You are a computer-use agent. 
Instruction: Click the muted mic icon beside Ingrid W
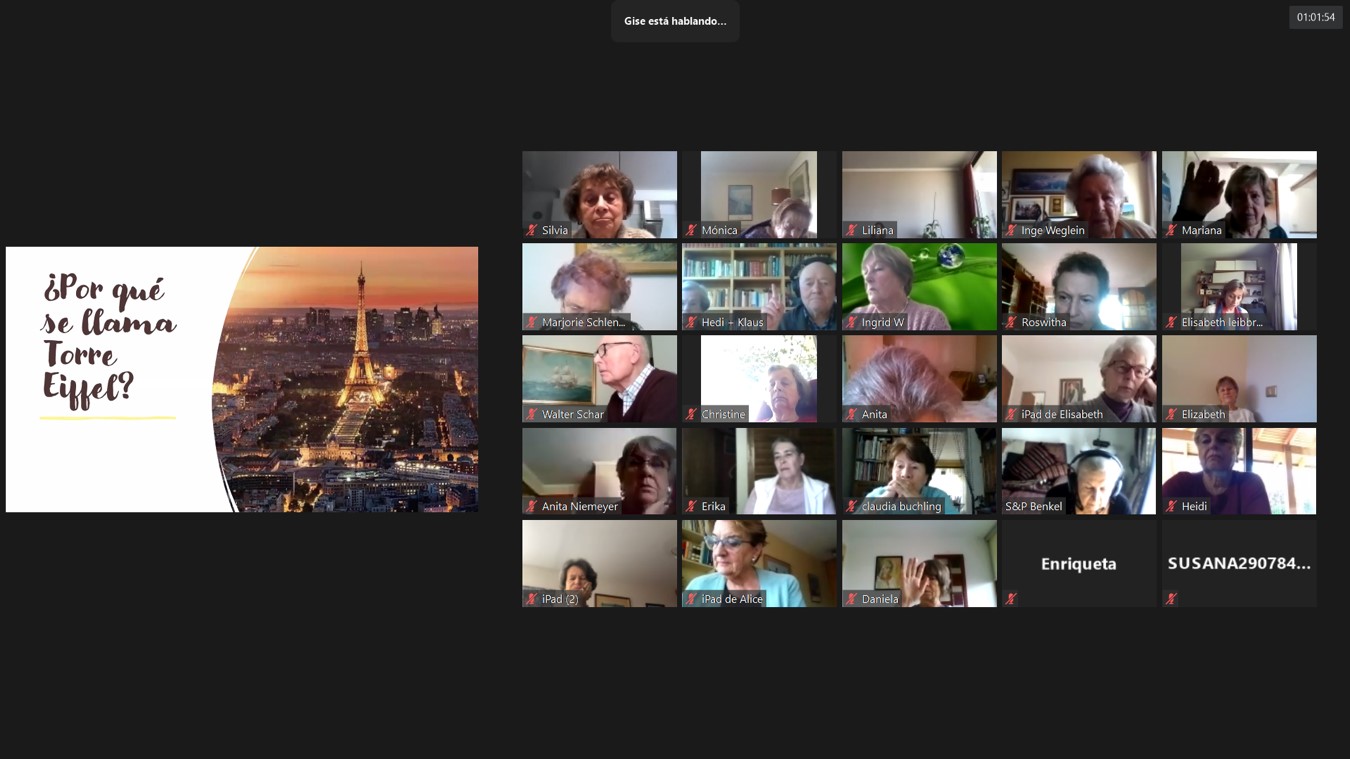[x=852, y=322]
